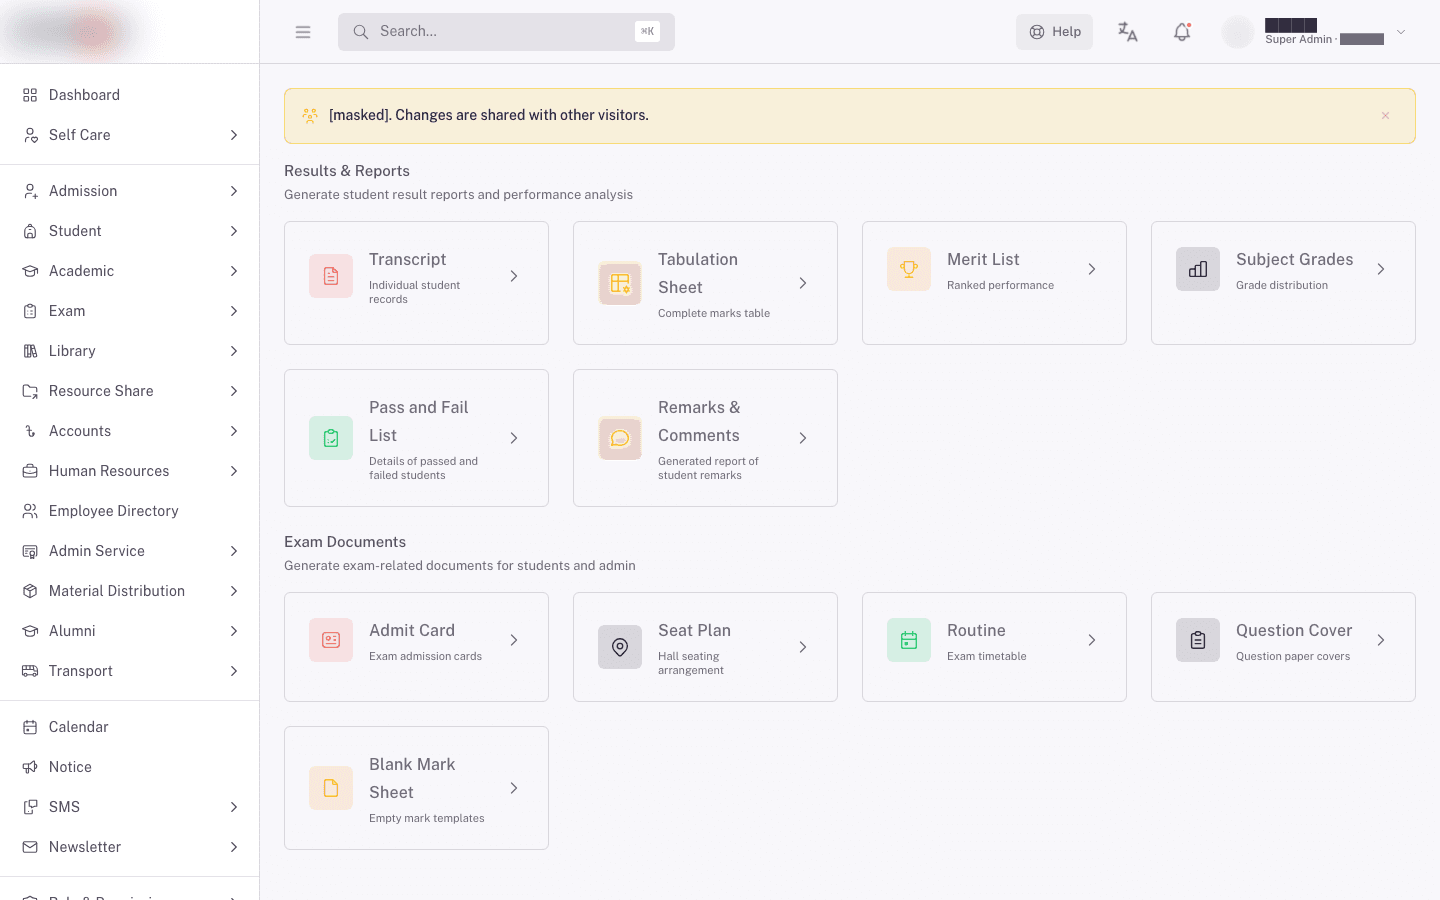This screenshot has width=1440, height=900.
Task: Click the Material Distribution sidebar item
Action: [130, 591]
